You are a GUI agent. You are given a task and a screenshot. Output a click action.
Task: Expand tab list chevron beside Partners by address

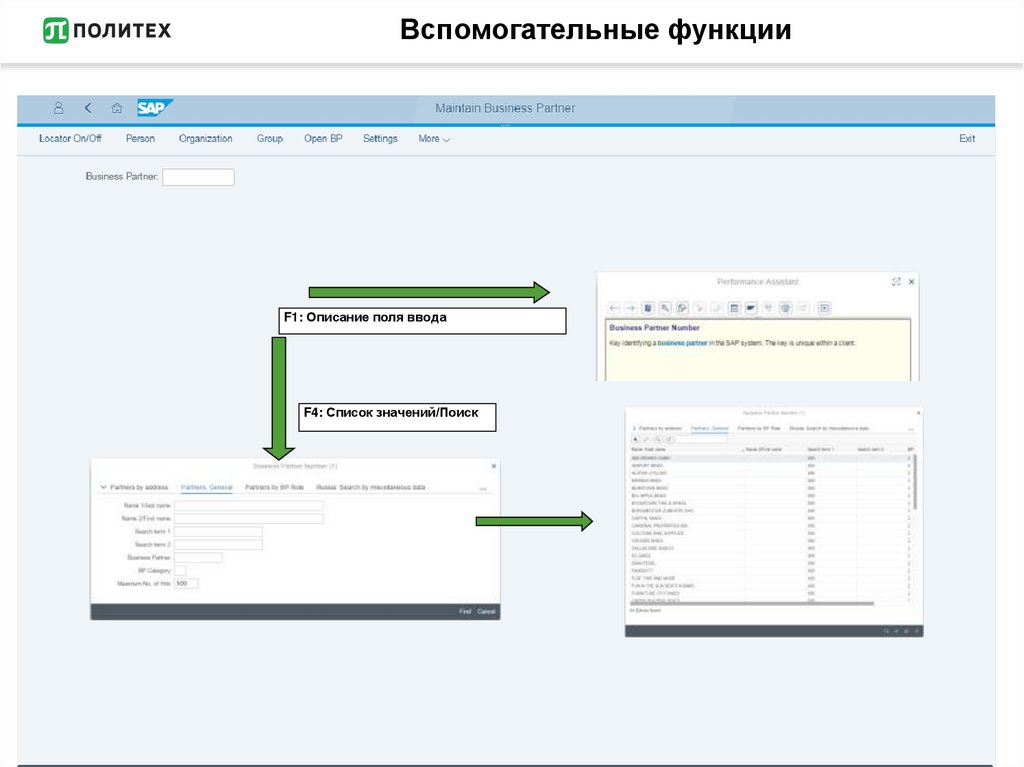103,488
